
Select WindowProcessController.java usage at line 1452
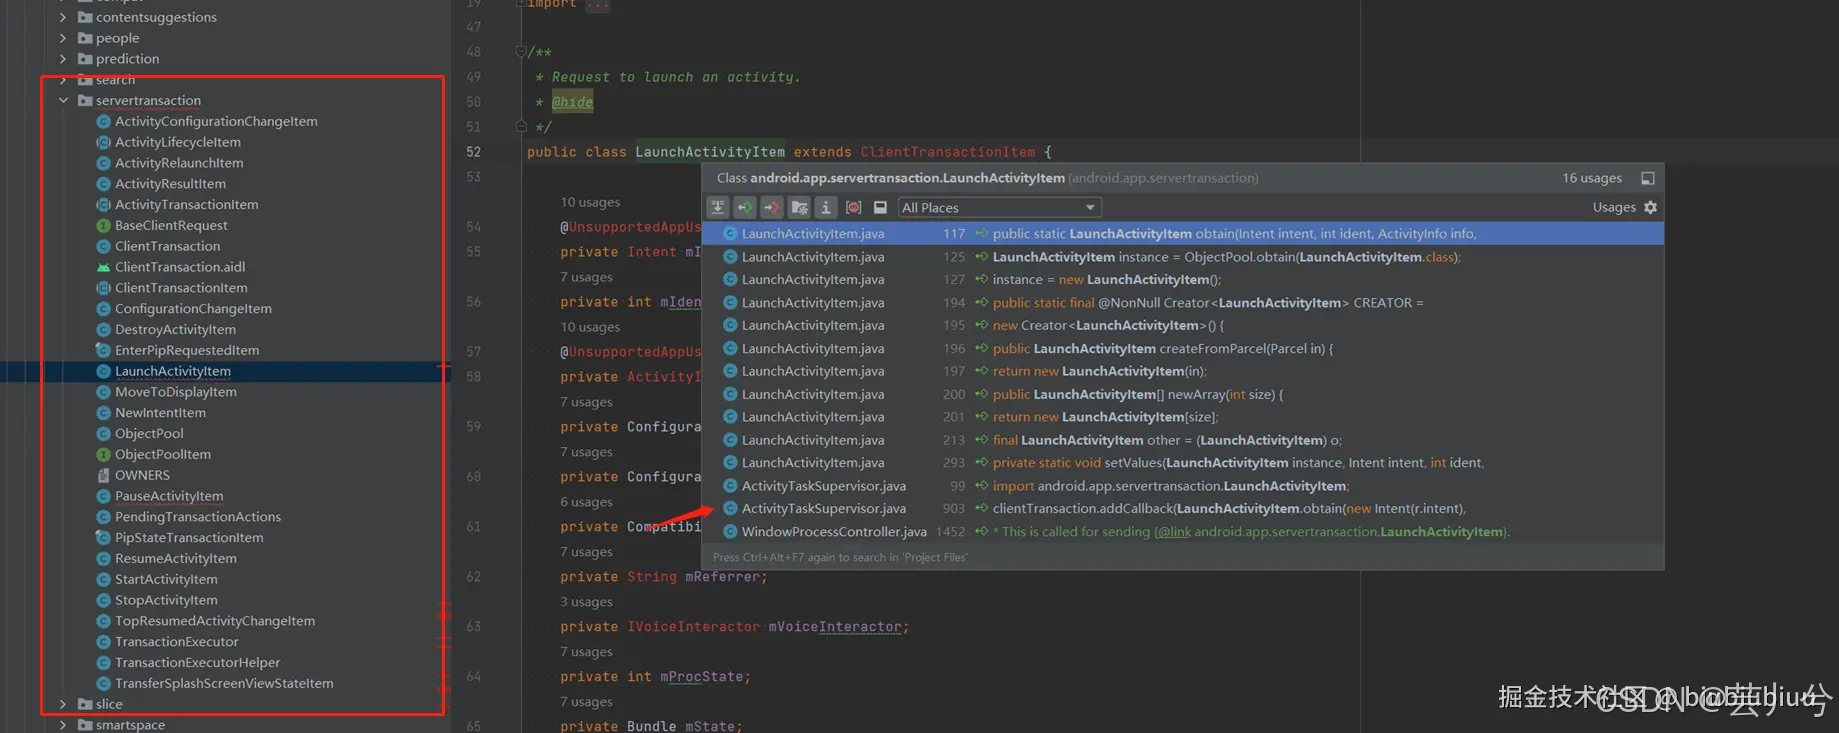[1183, 532]
